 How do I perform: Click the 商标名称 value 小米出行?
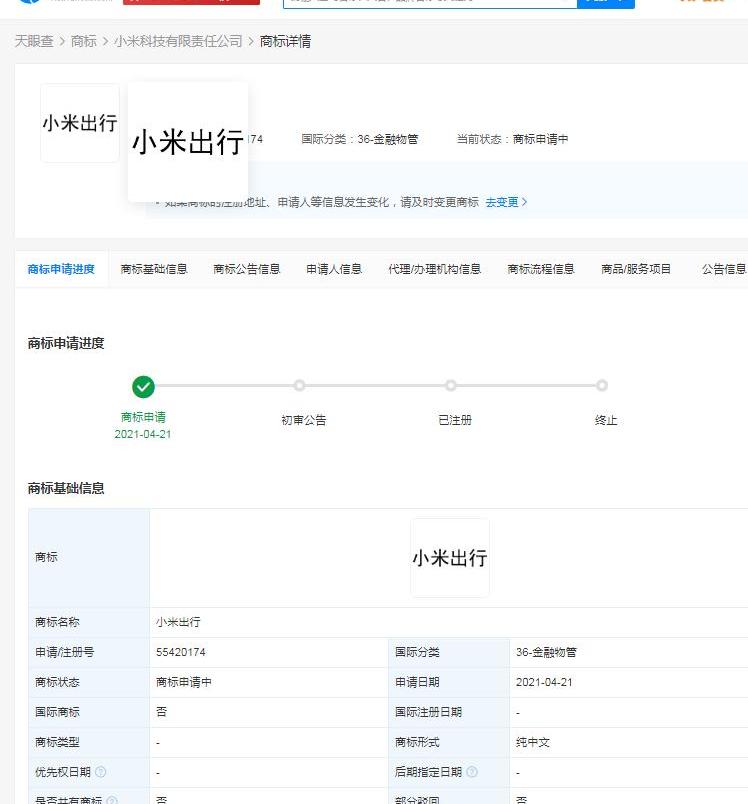[178, 622]
